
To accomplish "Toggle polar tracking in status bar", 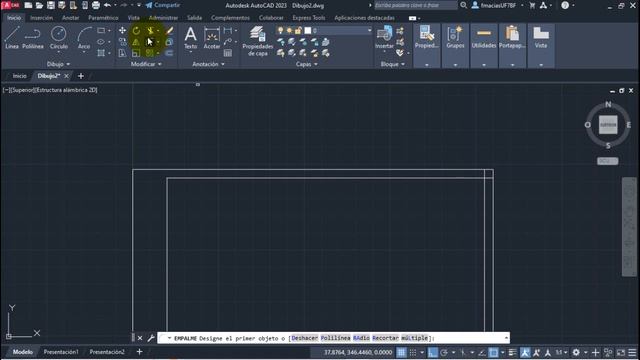I will pyautogui.click(x=444, y=352).
